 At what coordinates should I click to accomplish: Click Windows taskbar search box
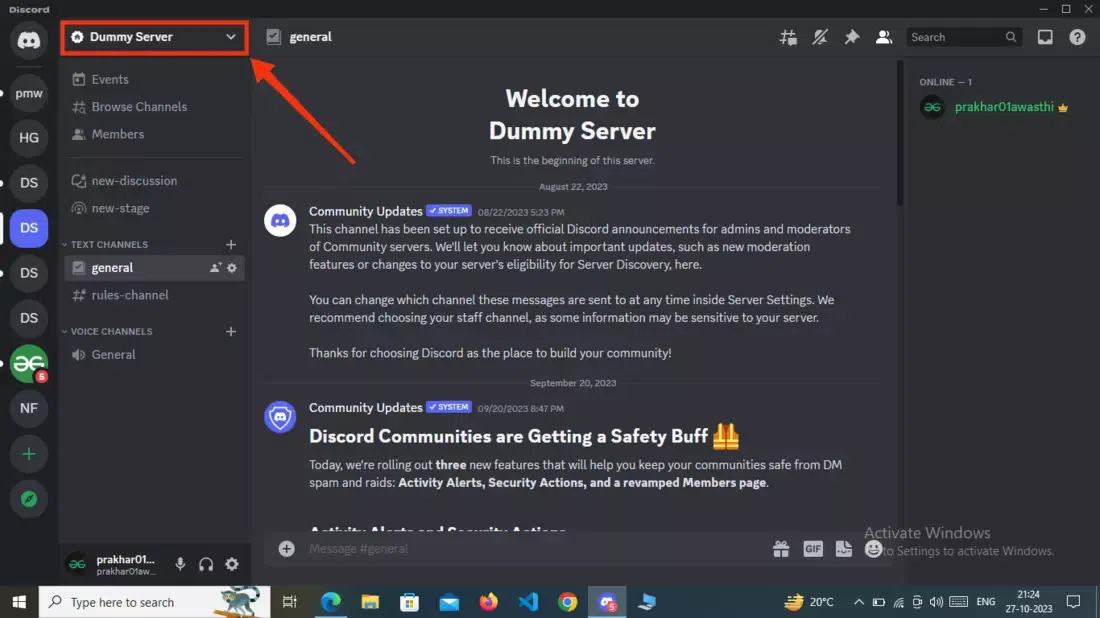tap(154, 602)
